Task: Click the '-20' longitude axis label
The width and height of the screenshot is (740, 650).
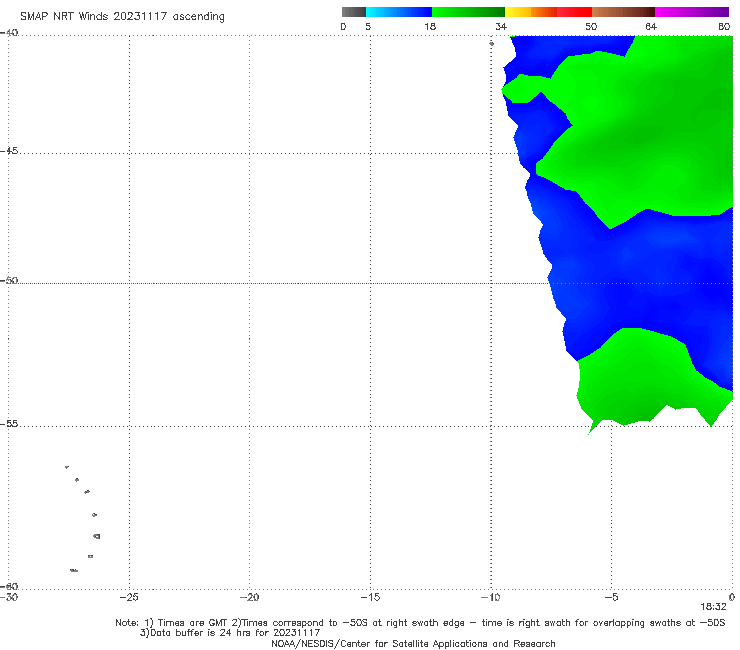Action: coord(249,597)
